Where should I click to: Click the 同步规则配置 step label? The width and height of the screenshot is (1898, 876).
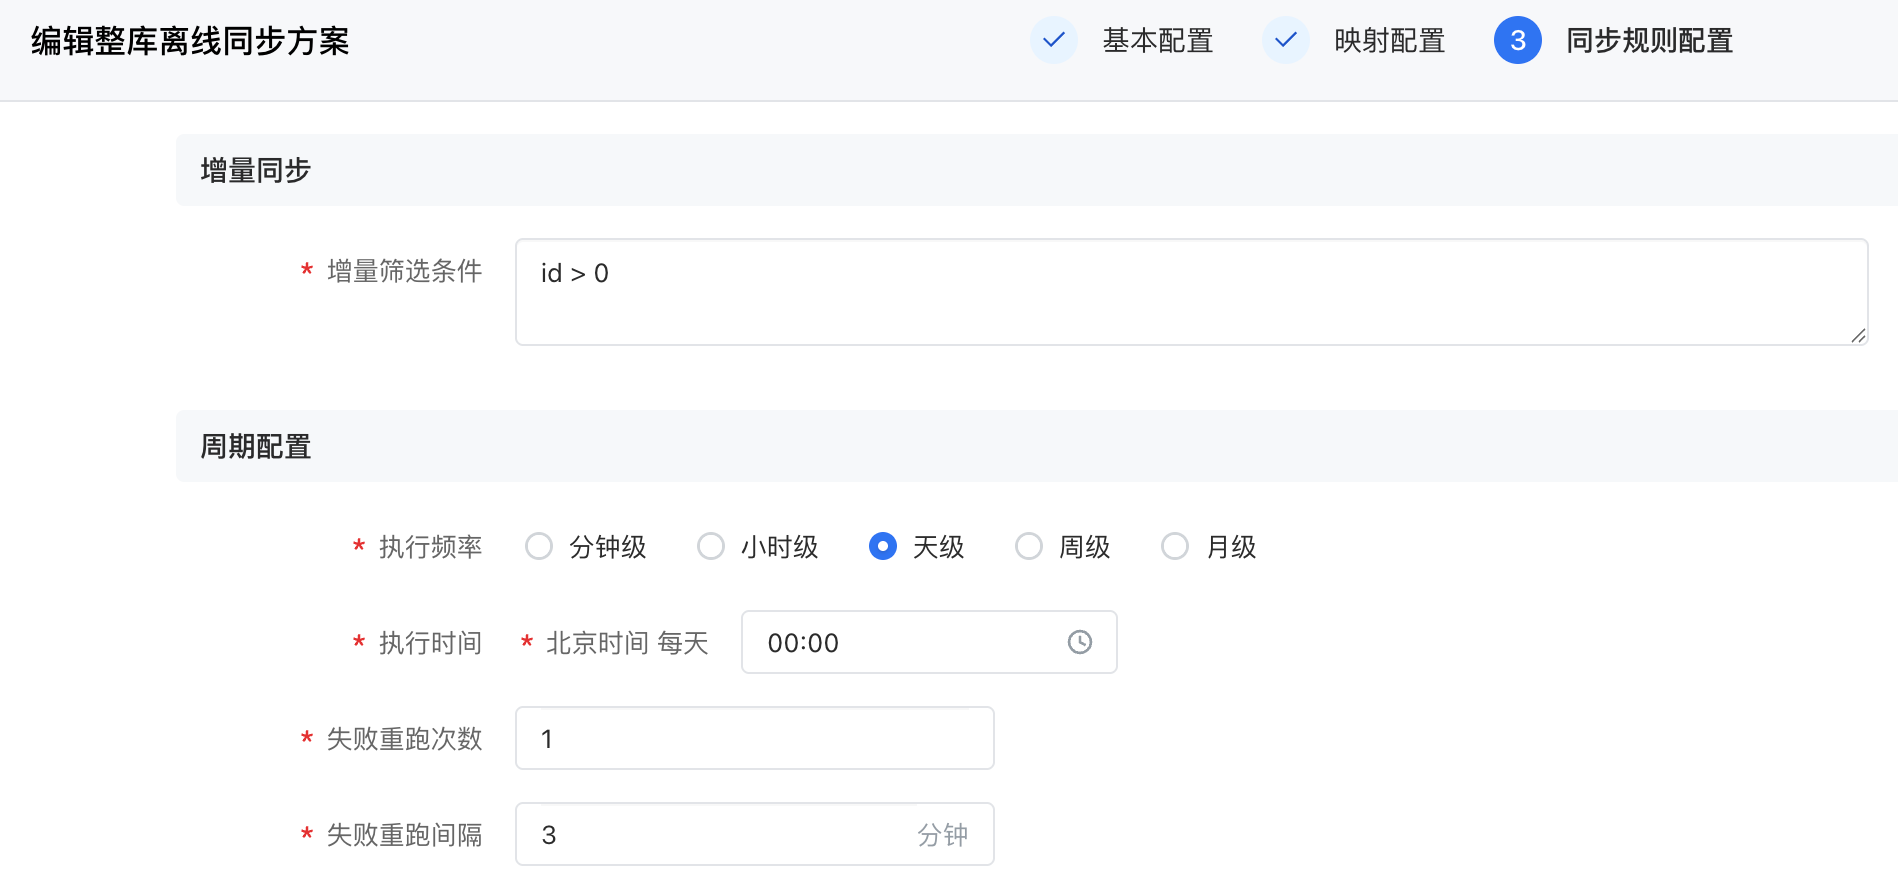pyautogui.click(x=1650, y=40)
